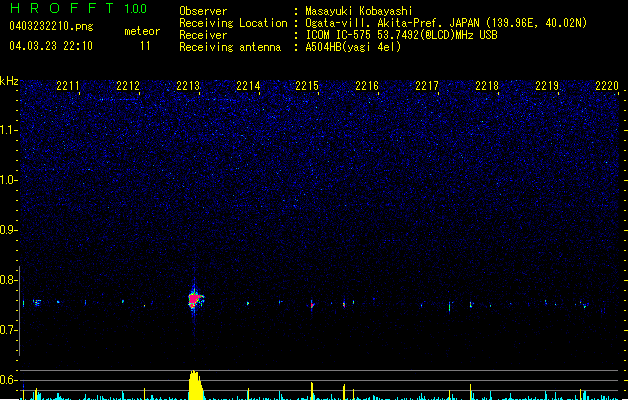
Task: Click the 0.7 frequency axis label
Action: (x=9, y=330)
